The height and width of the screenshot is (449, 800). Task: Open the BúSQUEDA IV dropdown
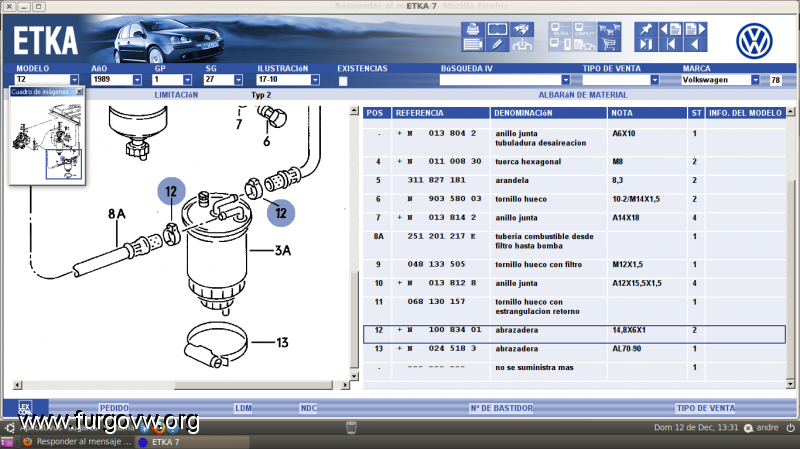point(565,80)
